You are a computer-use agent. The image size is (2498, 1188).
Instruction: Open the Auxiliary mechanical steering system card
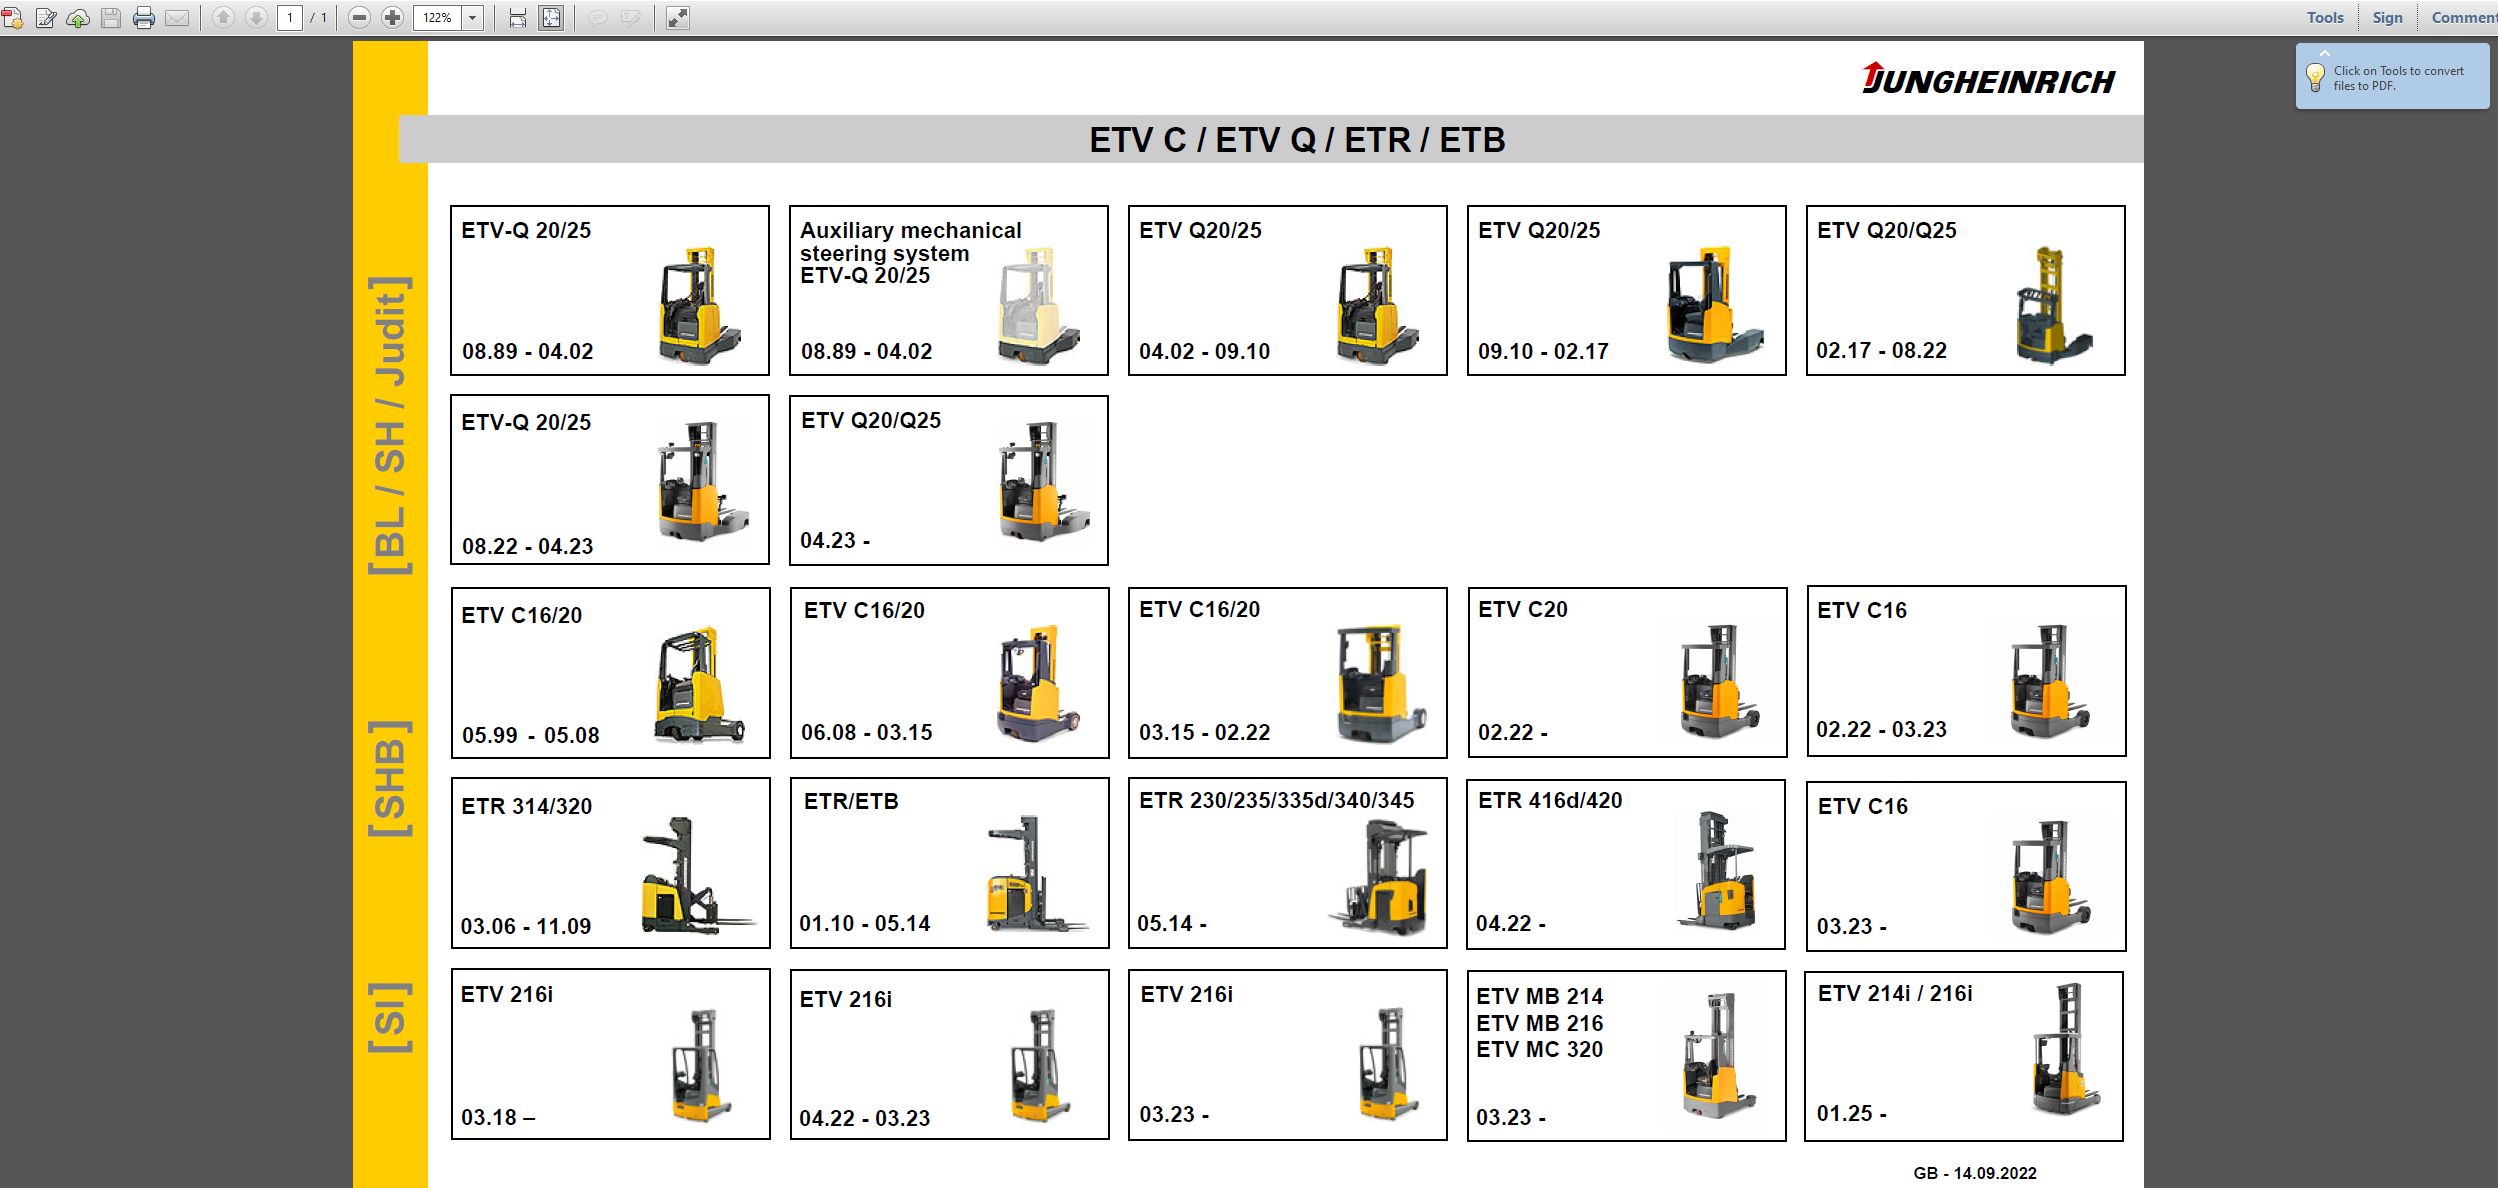click(949, 291)
